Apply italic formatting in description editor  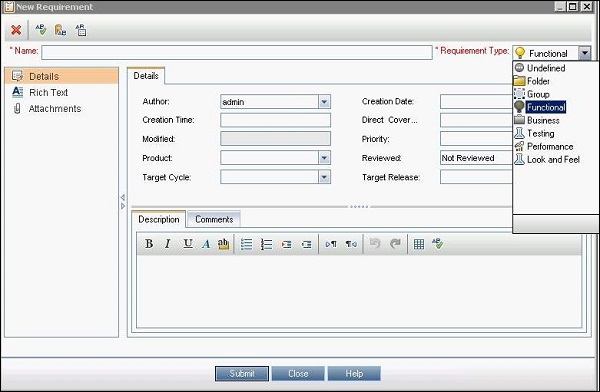167,244
